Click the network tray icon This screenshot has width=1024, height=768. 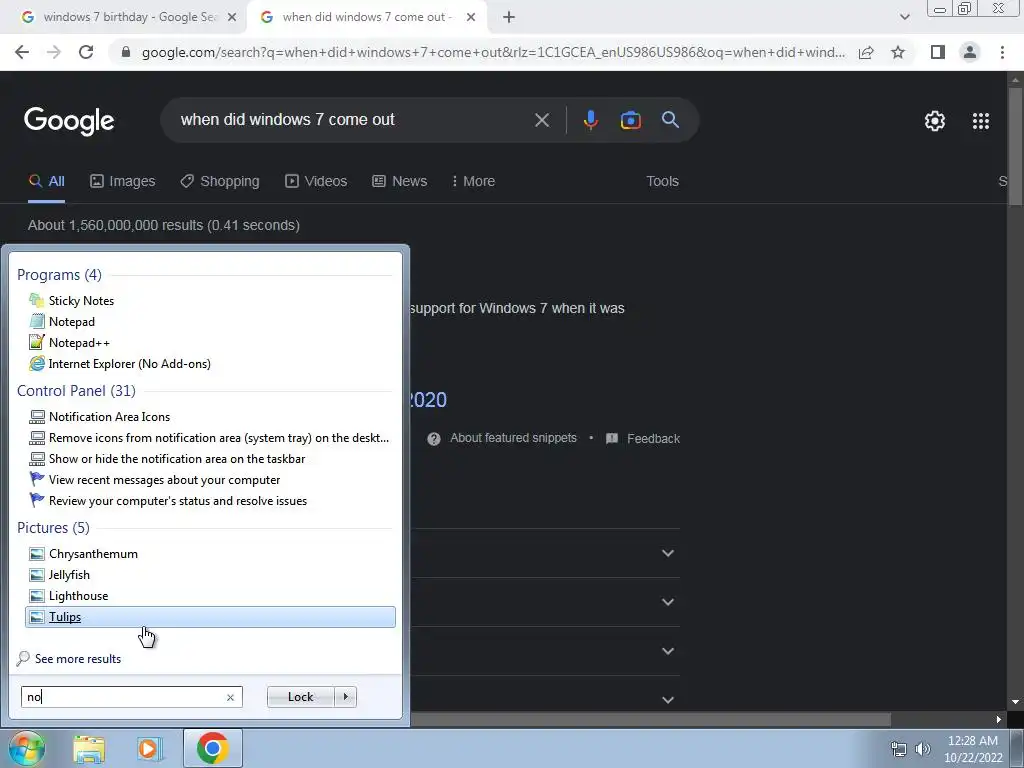point(899,749)
